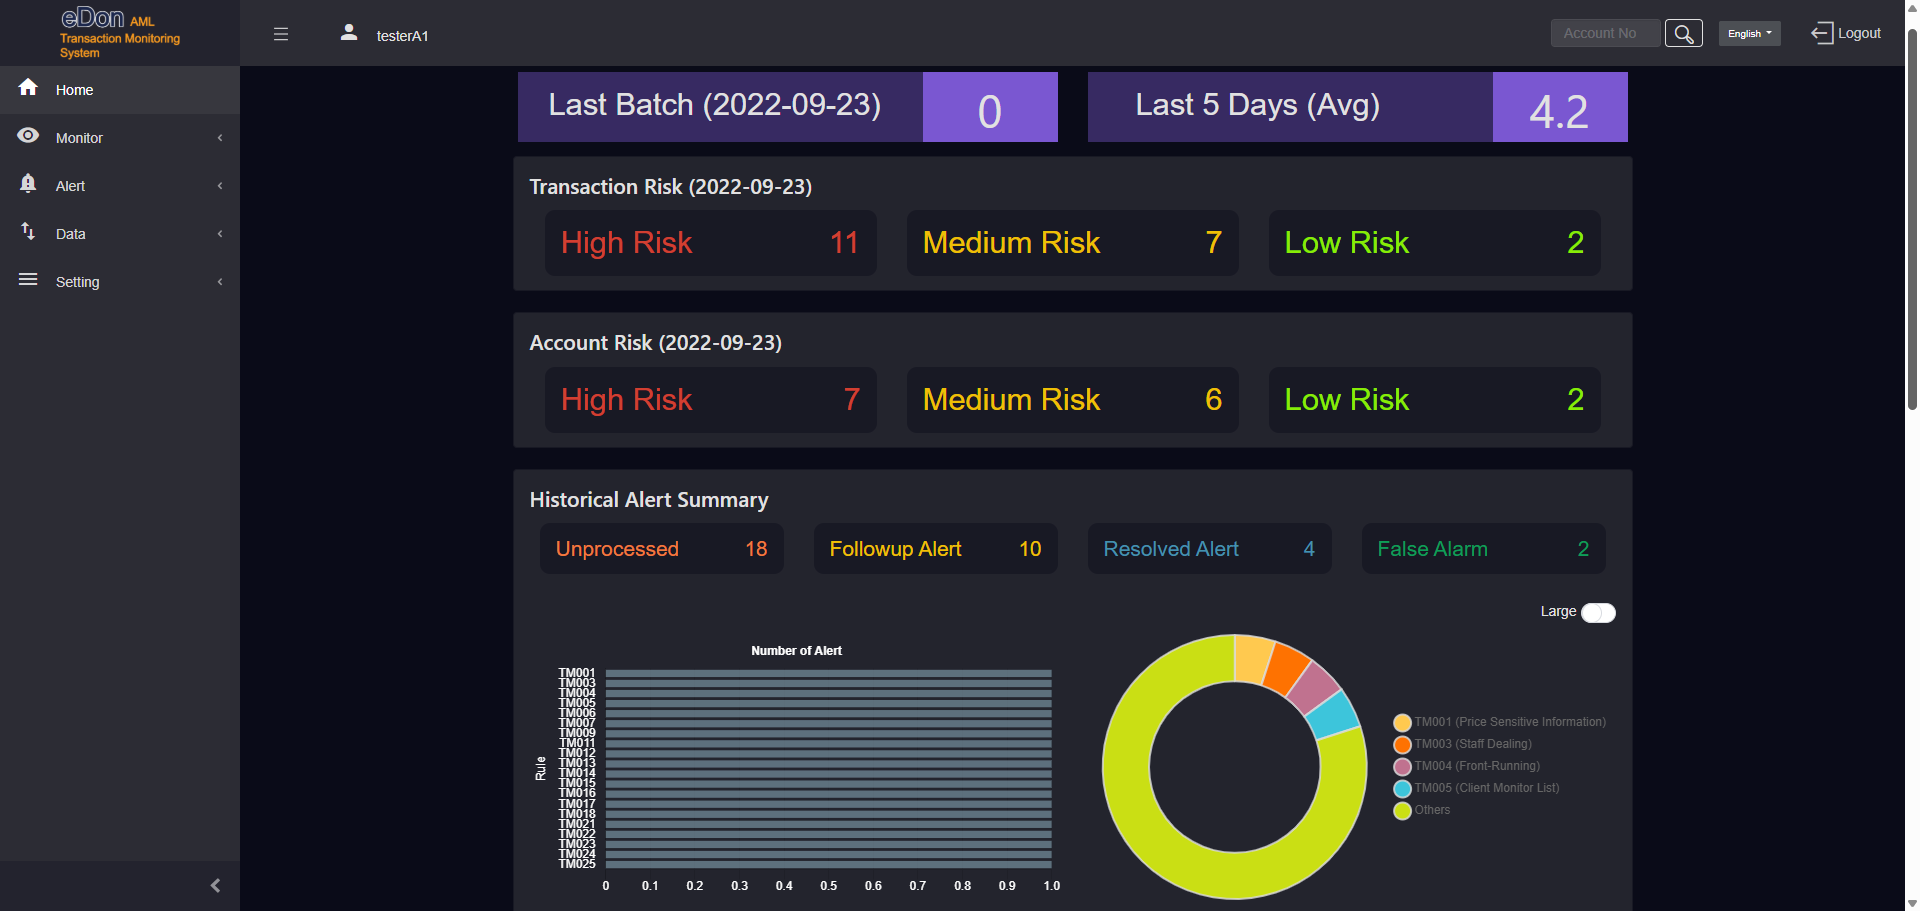The width and height of the screenshot is (1920, 911).
Task: Expand the Alert menu chevron
Action: pyautogui.click(x=220, y=185)
